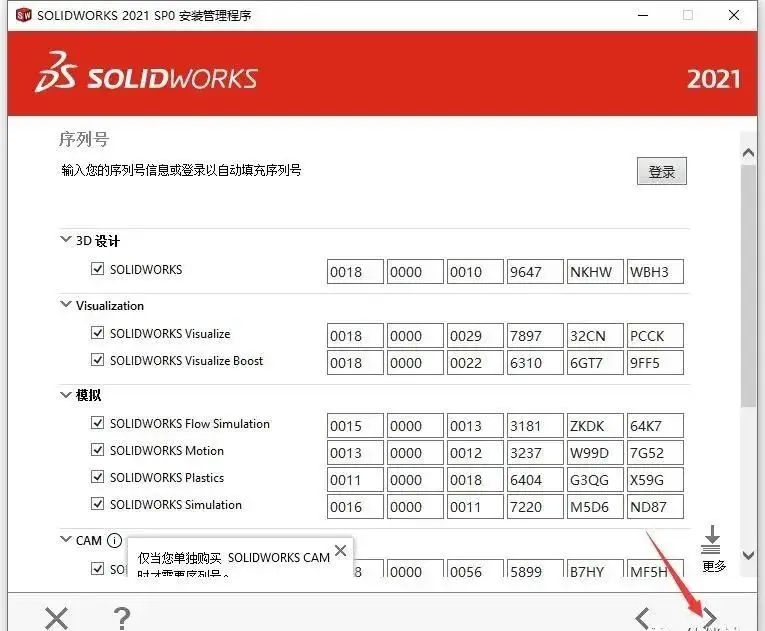Uncheck SOLIDWORKS Flow Simulation checkbox
The image size is (765, 631).
(x=98, y=423)
